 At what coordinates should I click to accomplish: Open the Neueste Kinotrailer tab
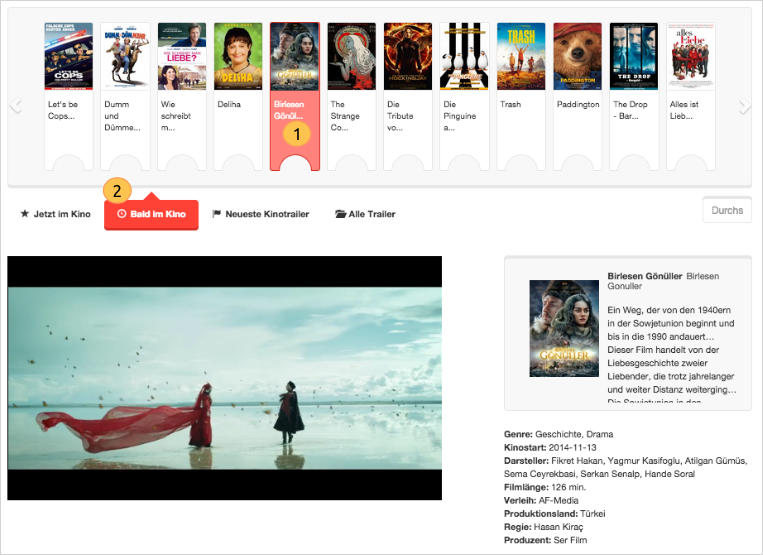click(261, 214)
